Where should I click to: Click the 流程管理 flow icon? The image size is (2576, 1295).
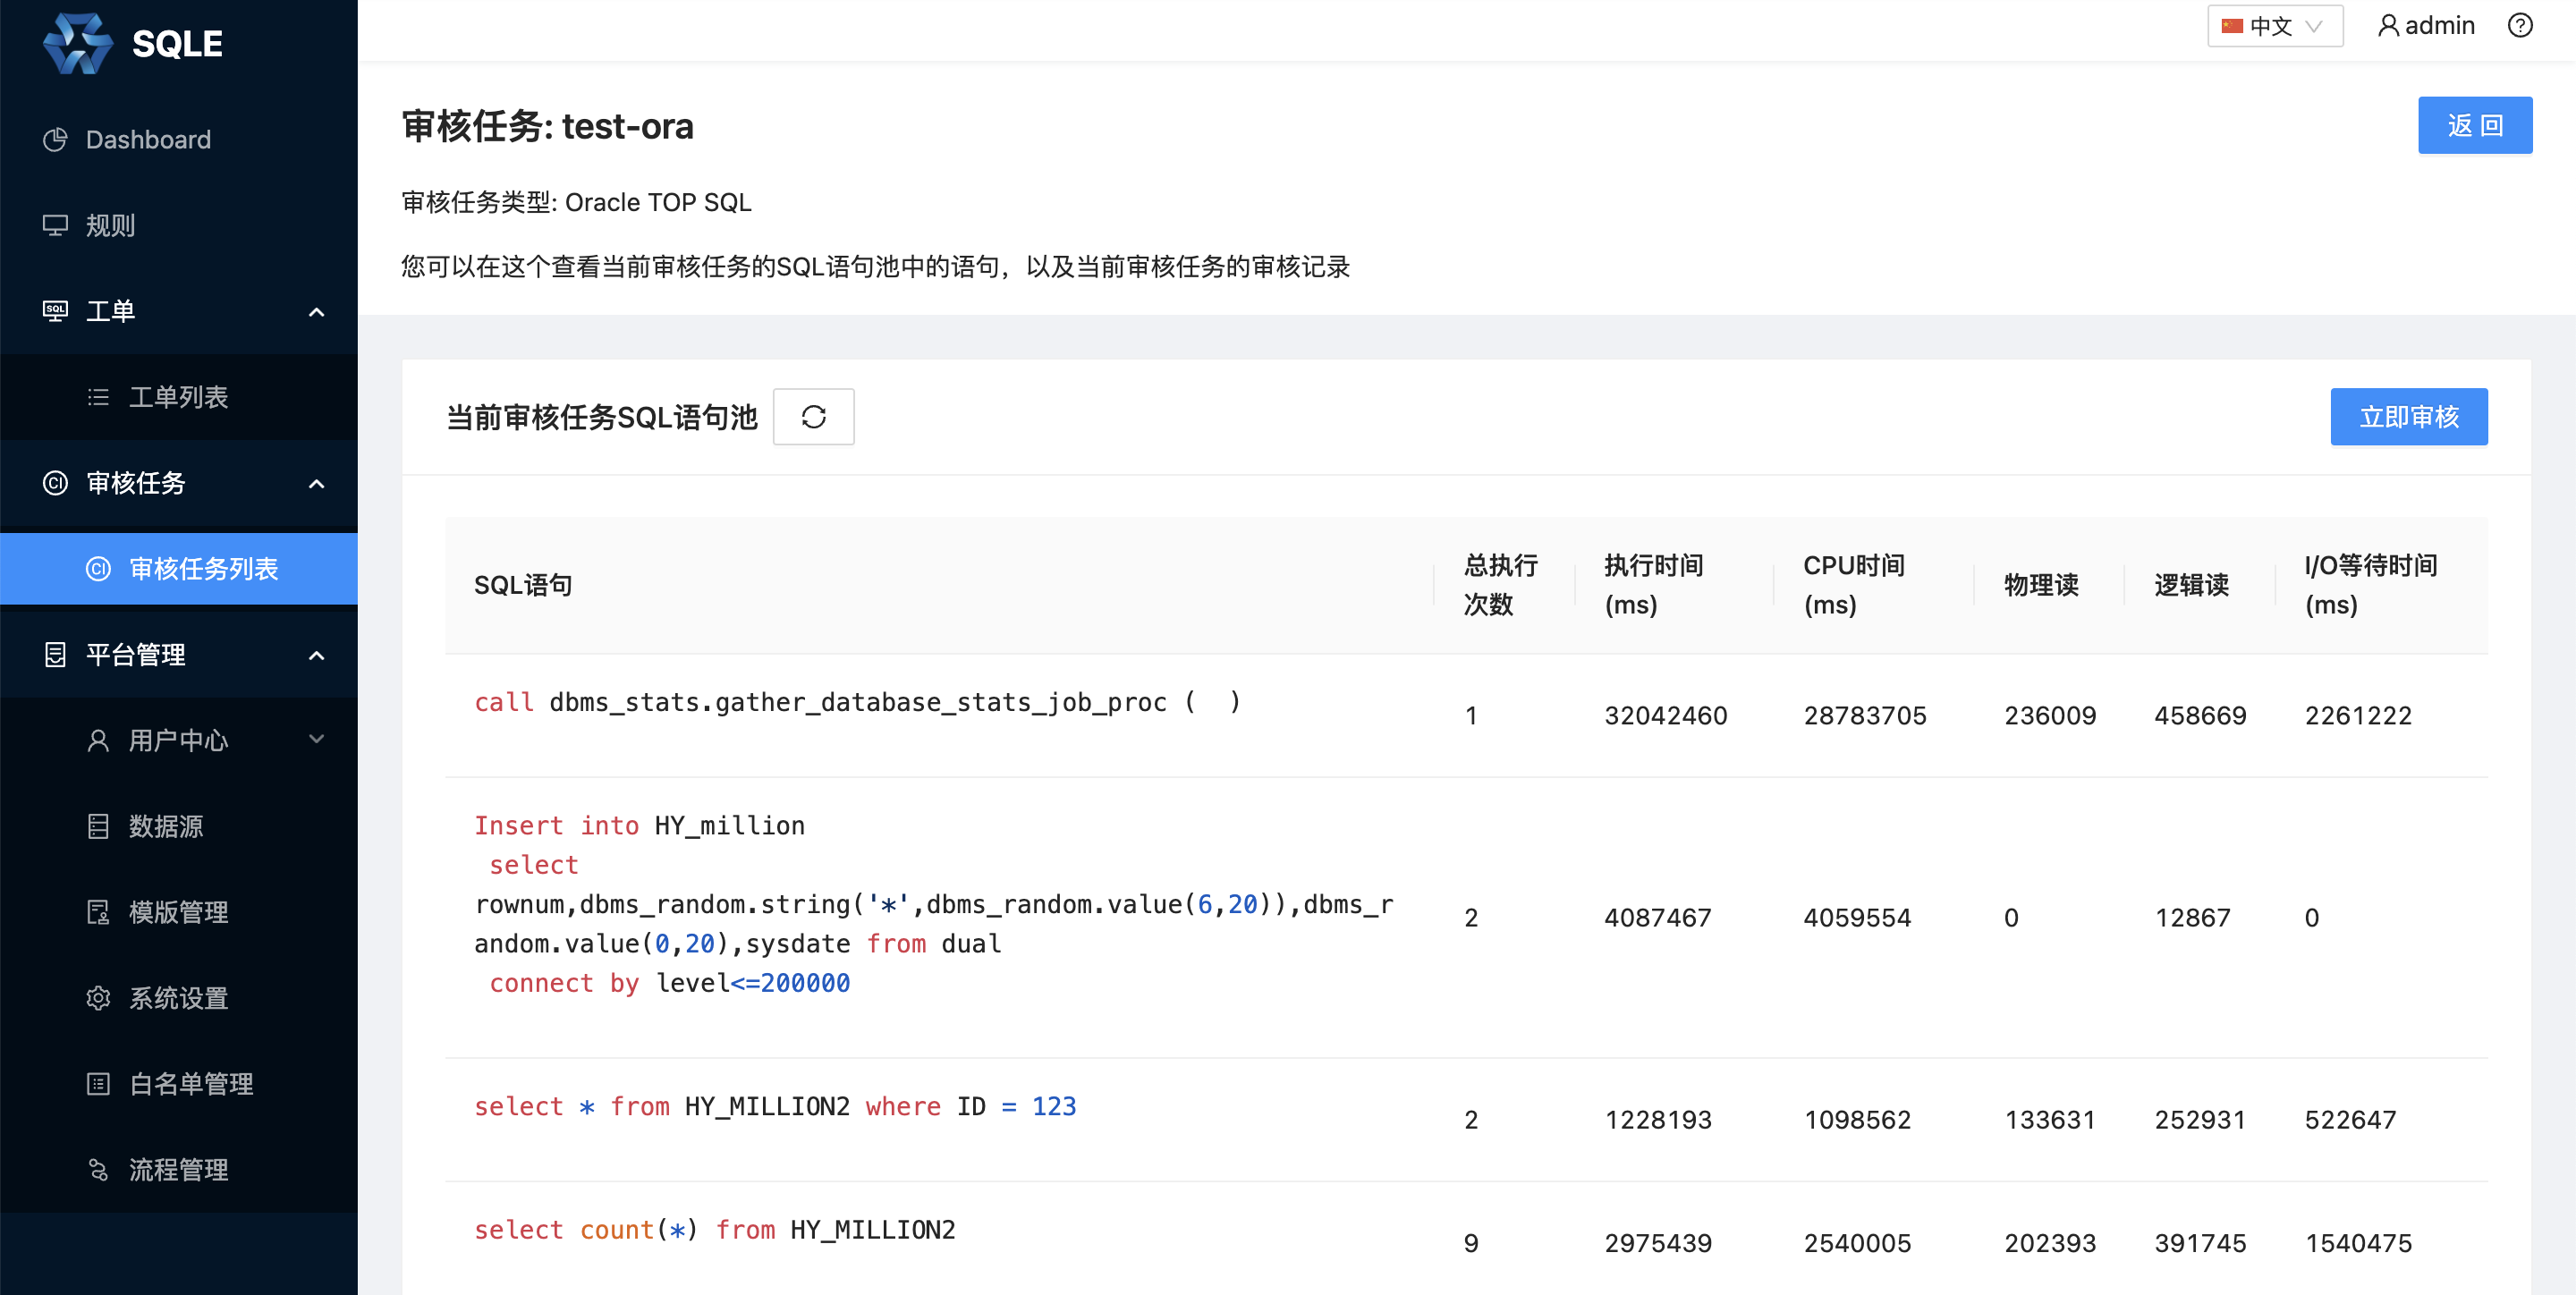pyautogui.click(x=99, y=1170)
